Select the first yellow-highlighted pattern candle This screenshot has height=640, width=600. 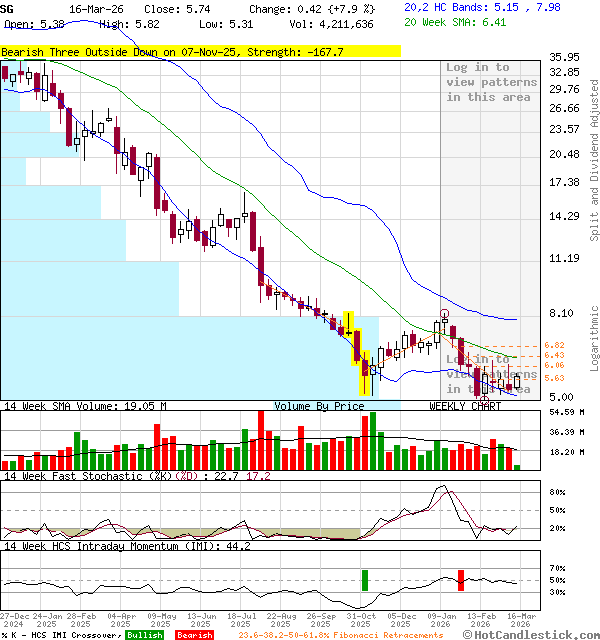pyautogui.click(x=348, y=324)
